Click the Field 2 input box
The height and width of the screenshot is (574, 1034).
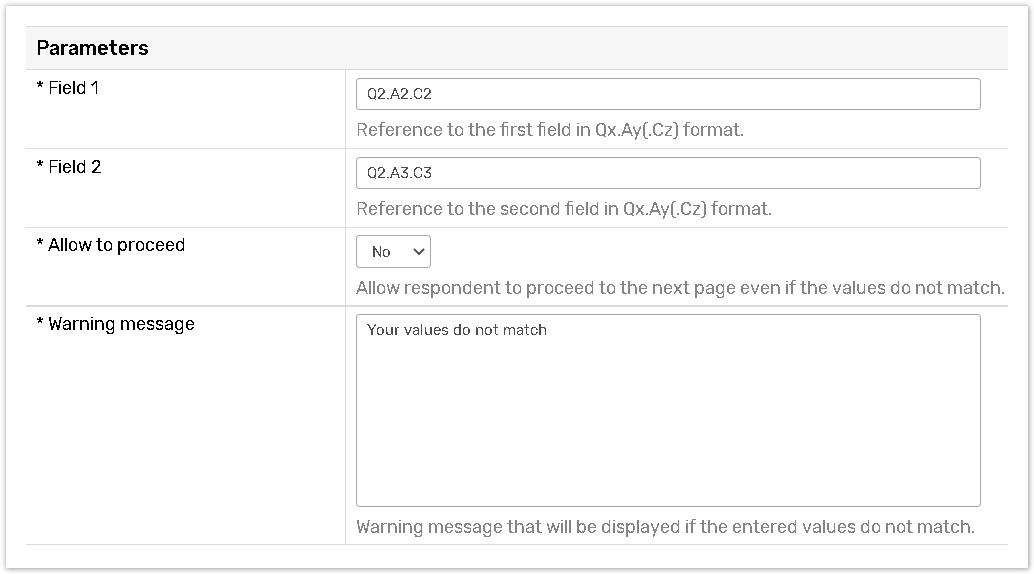point(668,173)
